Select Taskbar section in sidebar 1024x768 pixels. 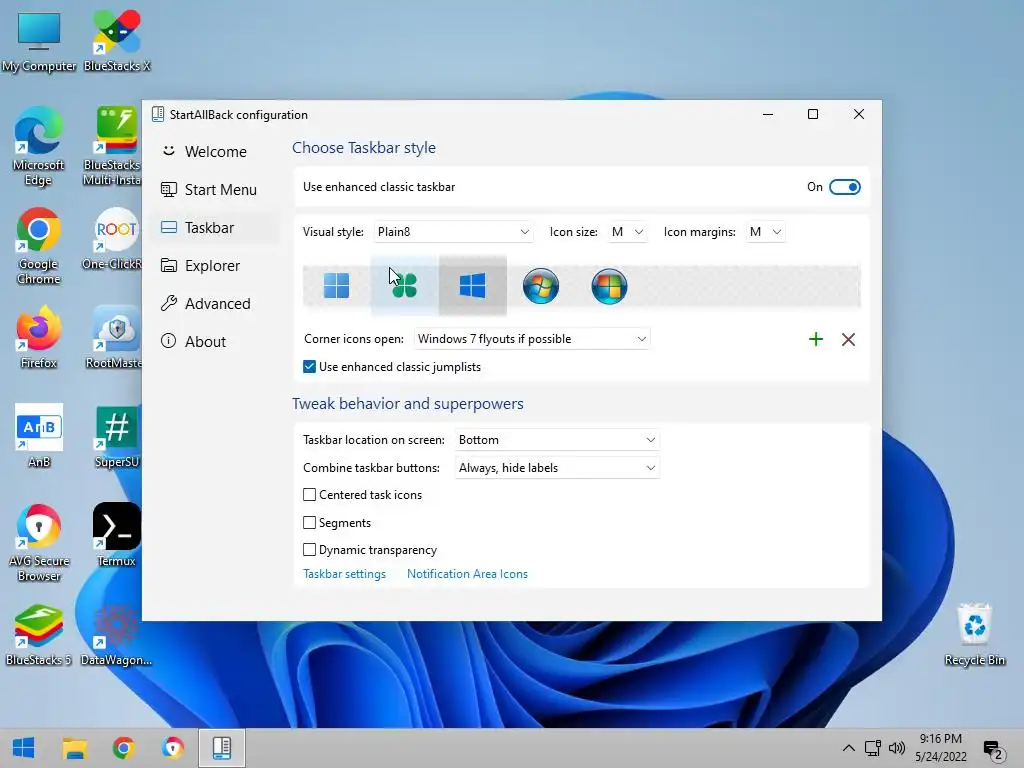click(x=214, y=228)
